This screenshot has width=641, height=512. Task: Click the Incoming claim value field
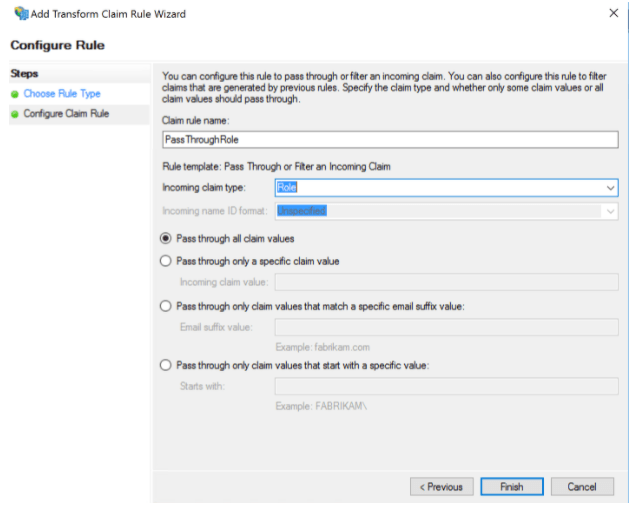446,283
